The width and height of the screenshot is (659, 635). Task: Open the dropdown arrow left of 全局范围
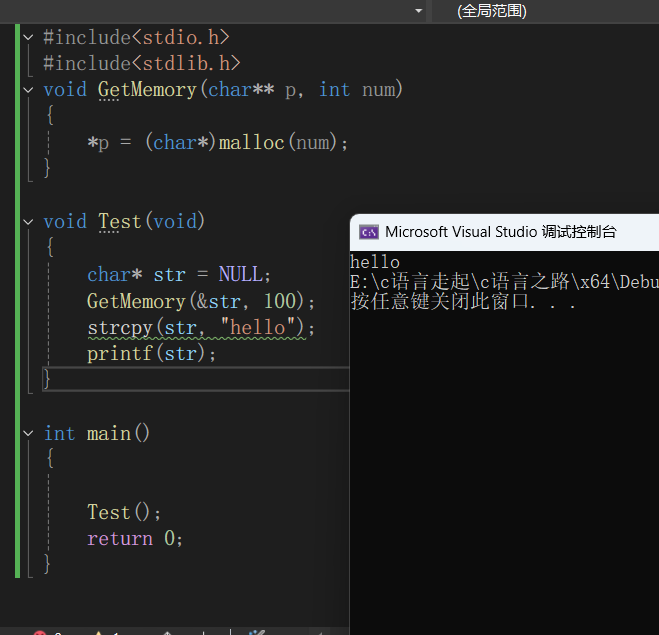(418, 11)
